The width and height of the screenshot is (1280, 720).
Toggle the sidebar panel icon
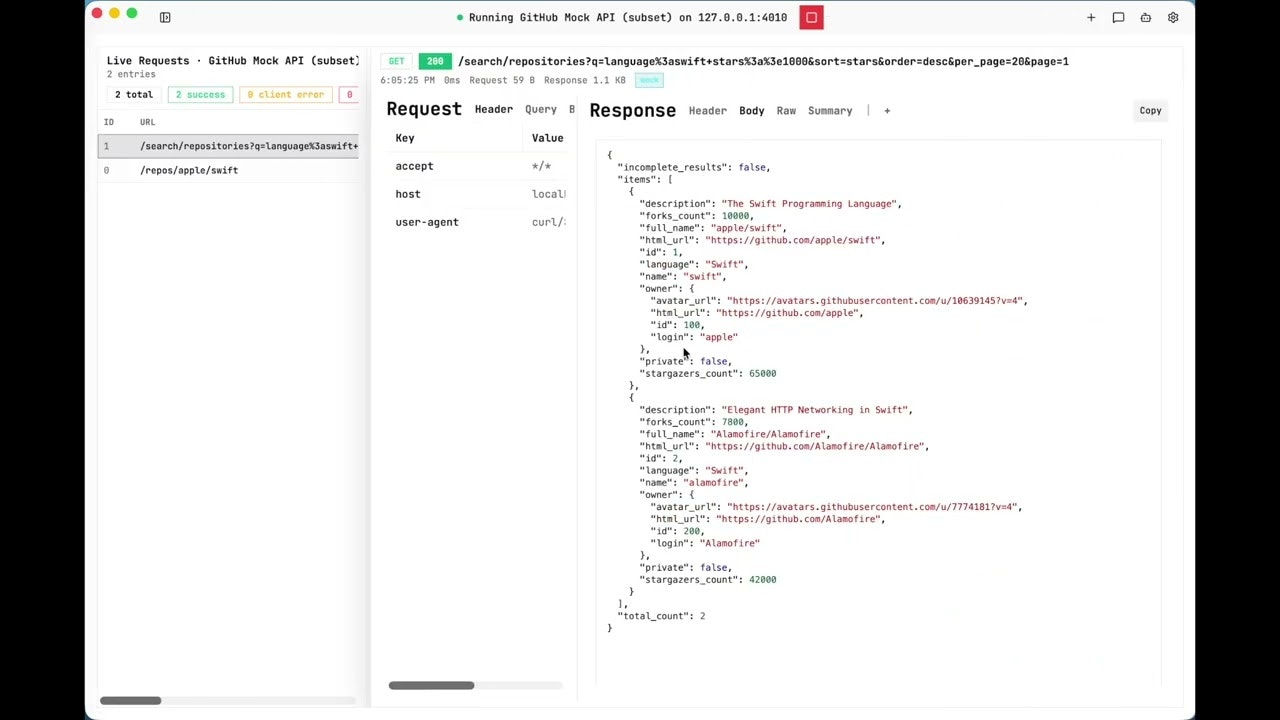click(x=165, y=17)
